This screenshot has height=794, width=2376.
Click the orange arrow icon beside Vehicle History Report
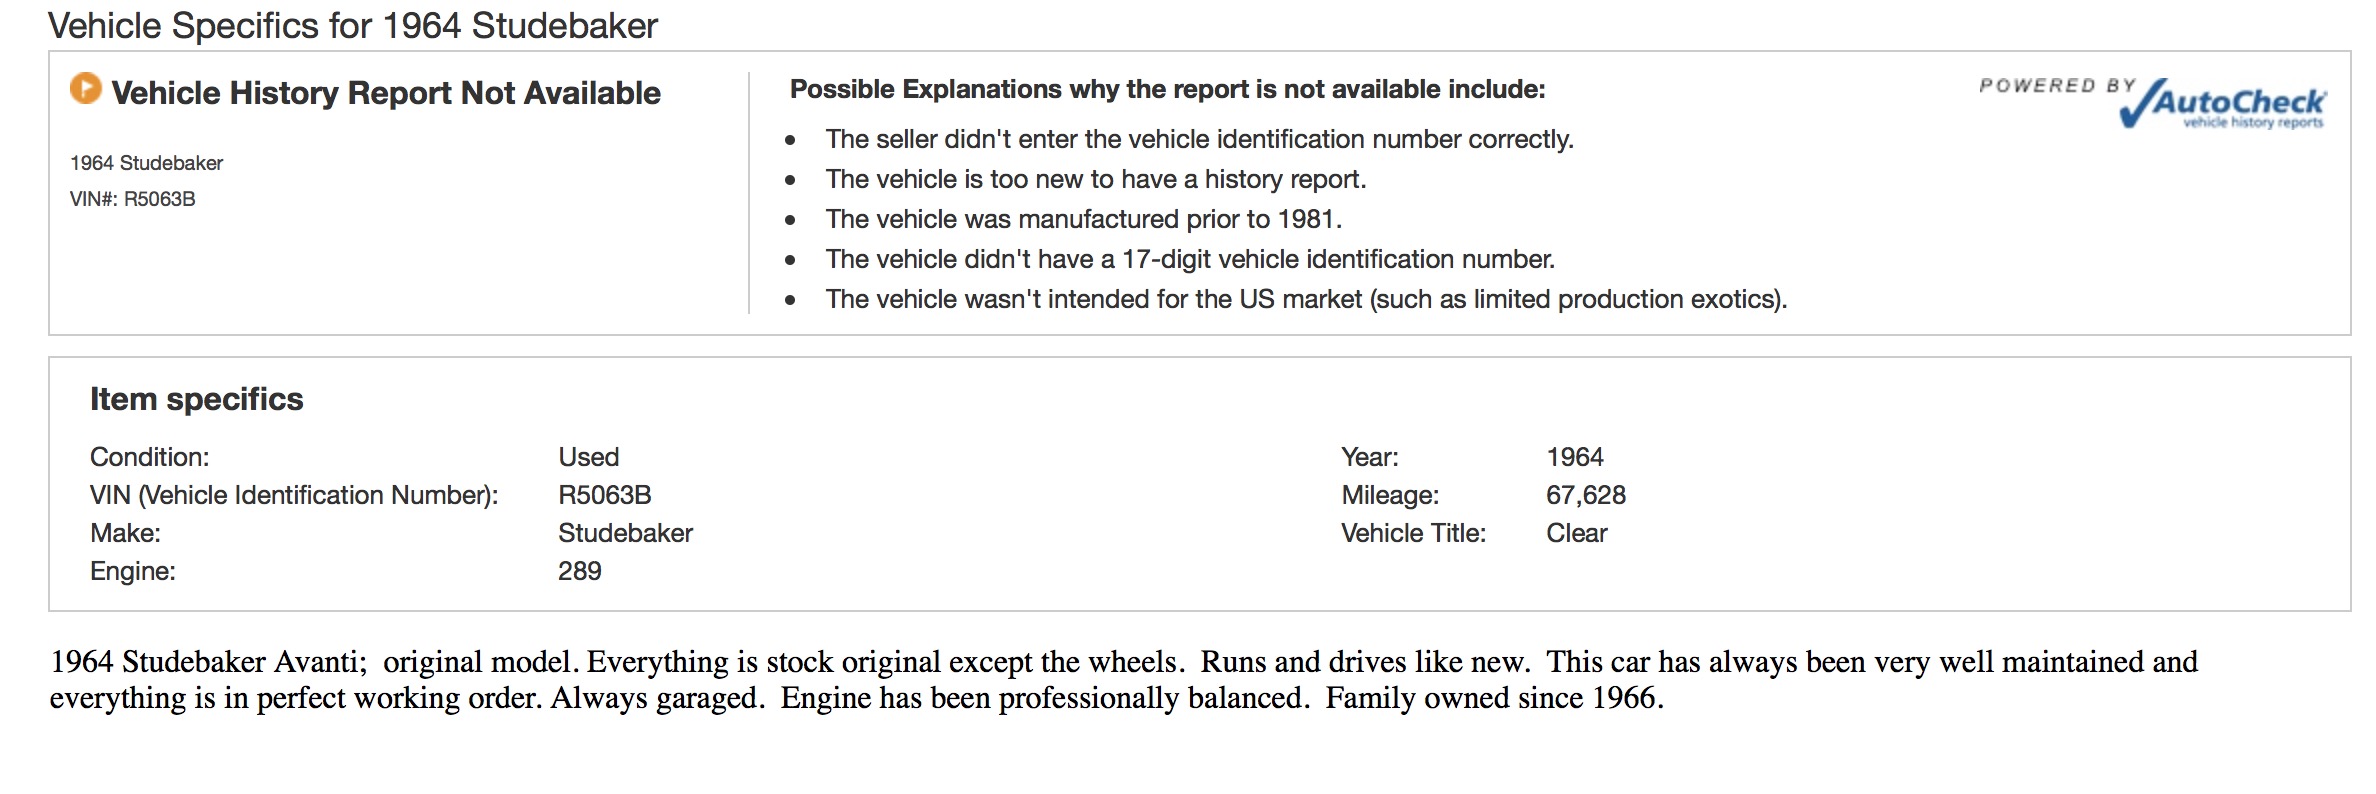(86, 89)
